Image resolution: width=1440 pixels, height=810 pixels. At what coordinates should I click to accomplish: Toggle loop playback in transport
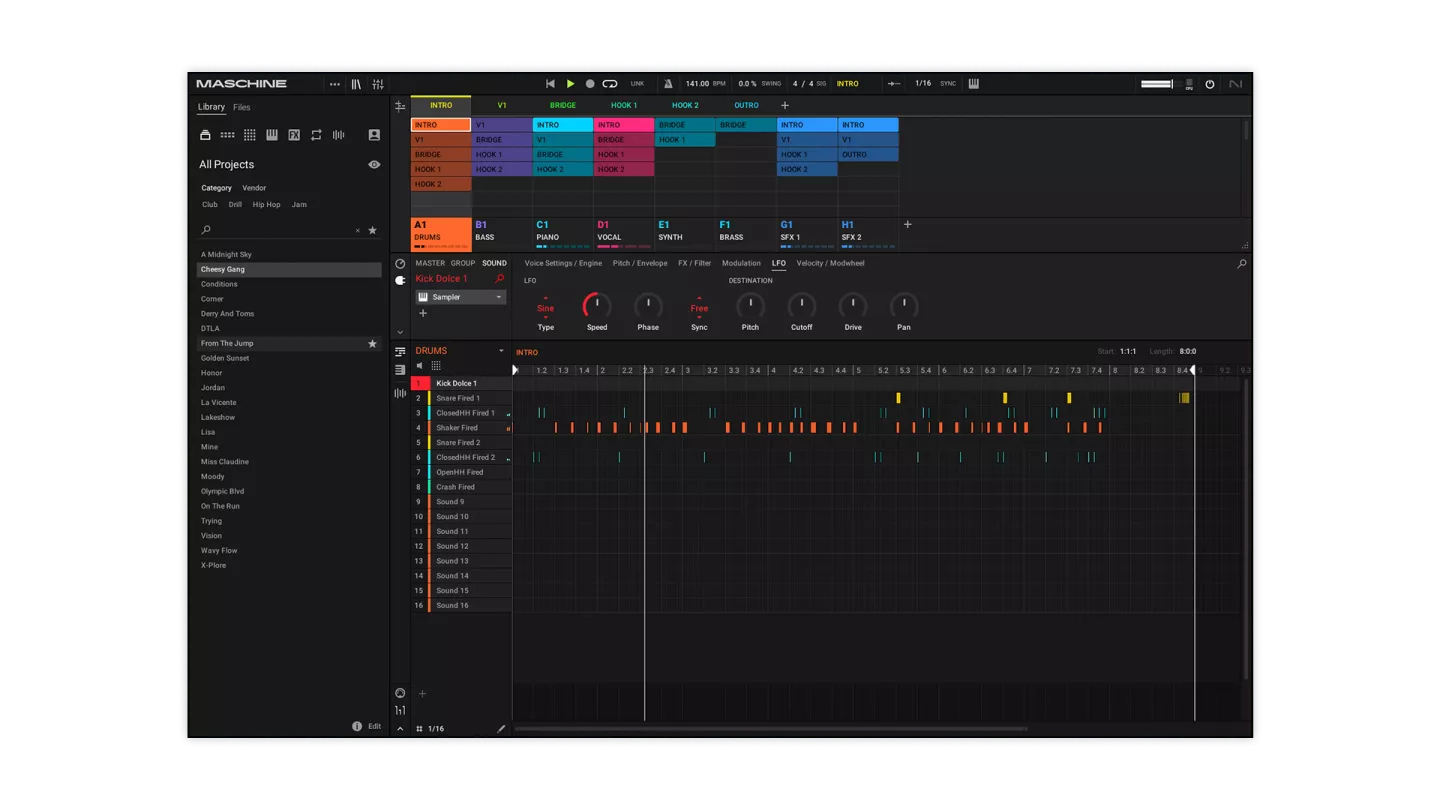(610, 84)
